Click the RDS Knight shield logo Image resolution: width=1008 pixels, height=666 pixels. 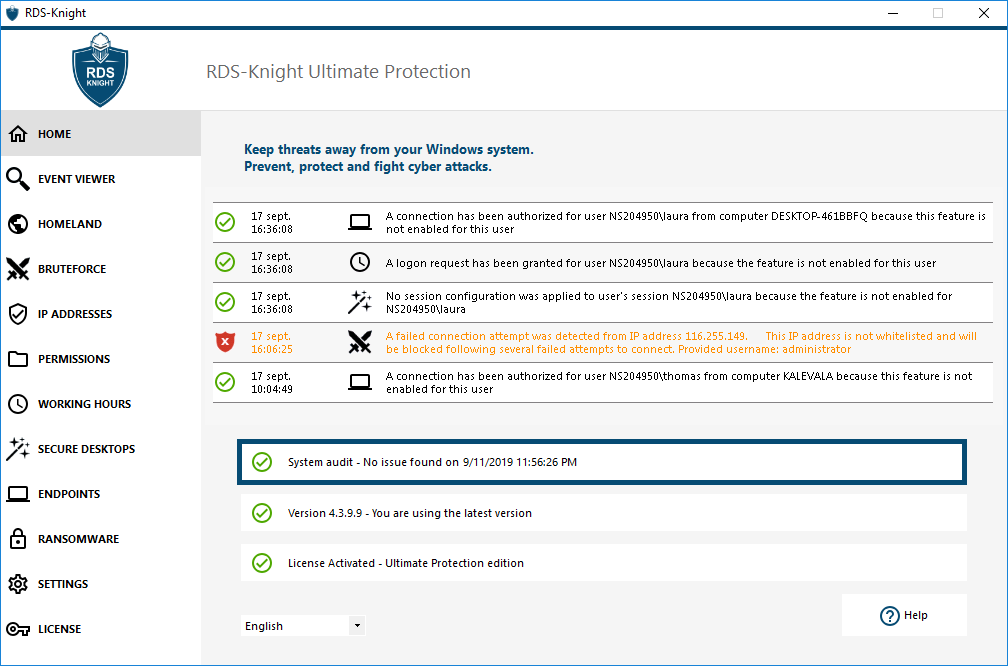(100, 70)
